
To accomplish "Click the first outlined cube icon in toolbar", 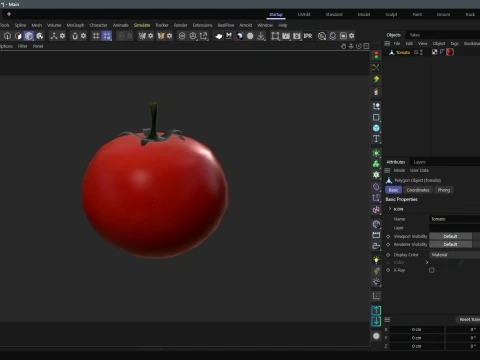I will click(7, 36).
